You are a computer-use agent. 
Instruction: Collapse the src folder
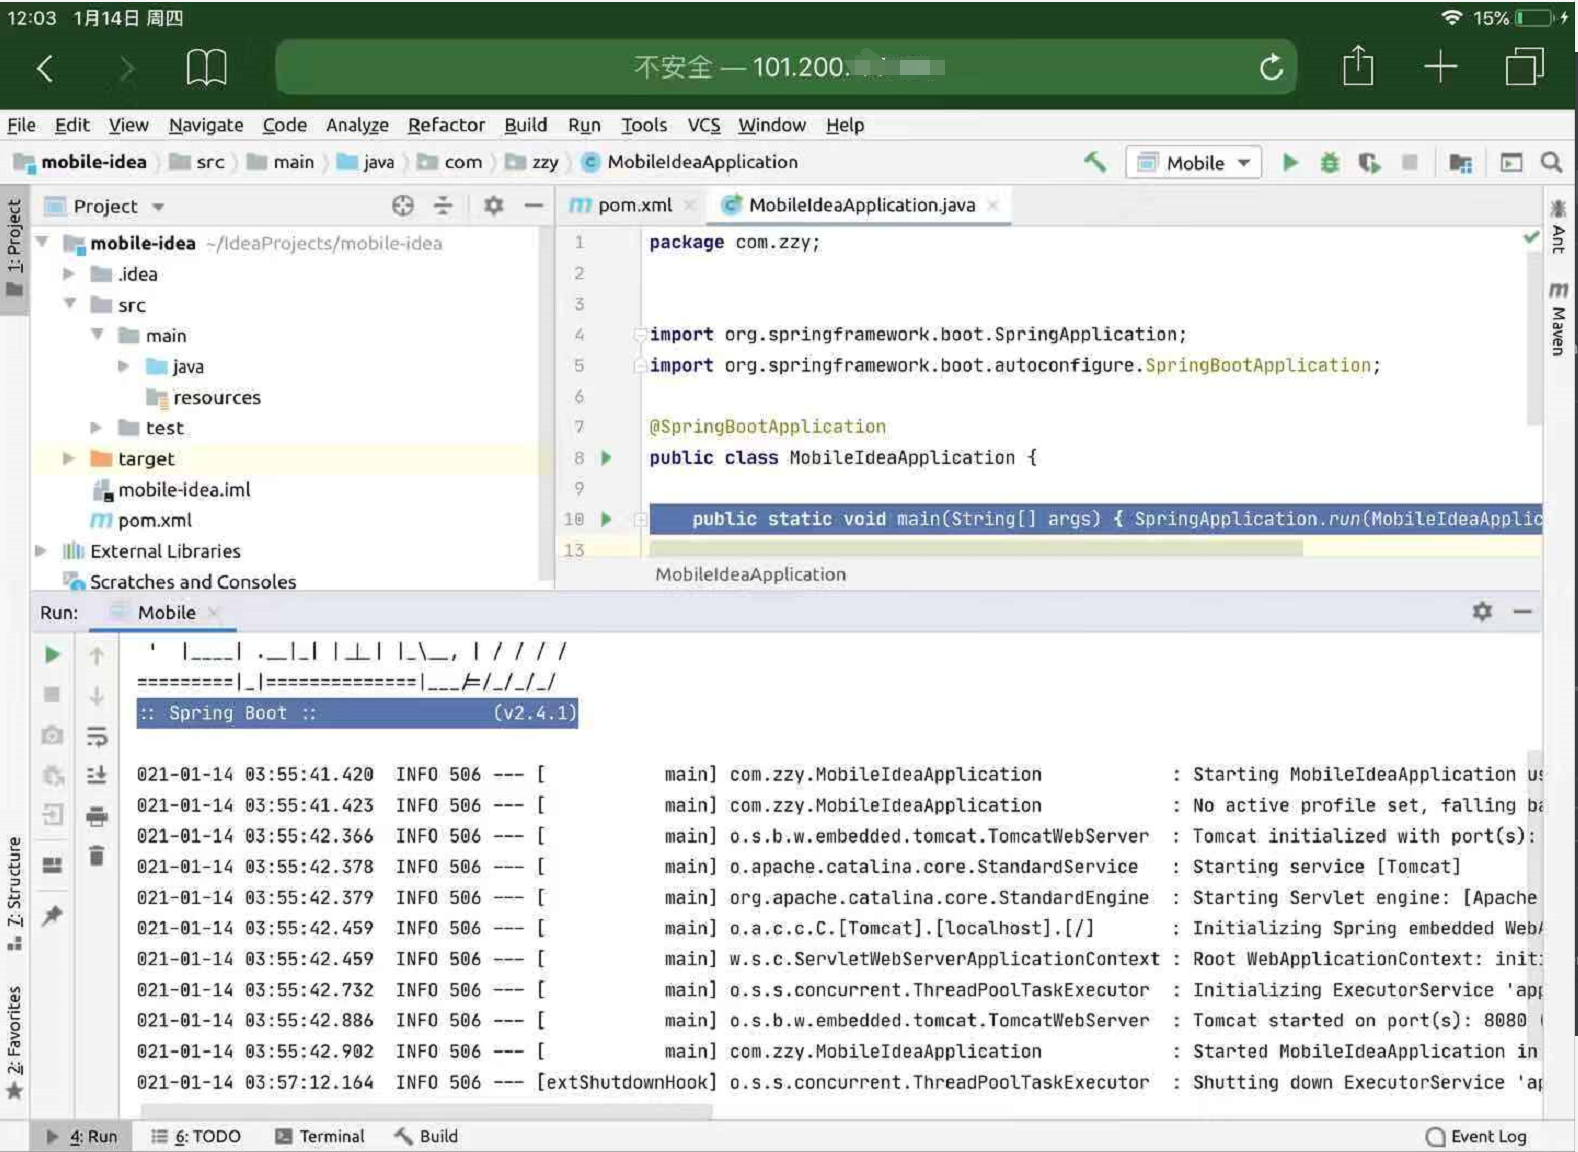(70, 304)
